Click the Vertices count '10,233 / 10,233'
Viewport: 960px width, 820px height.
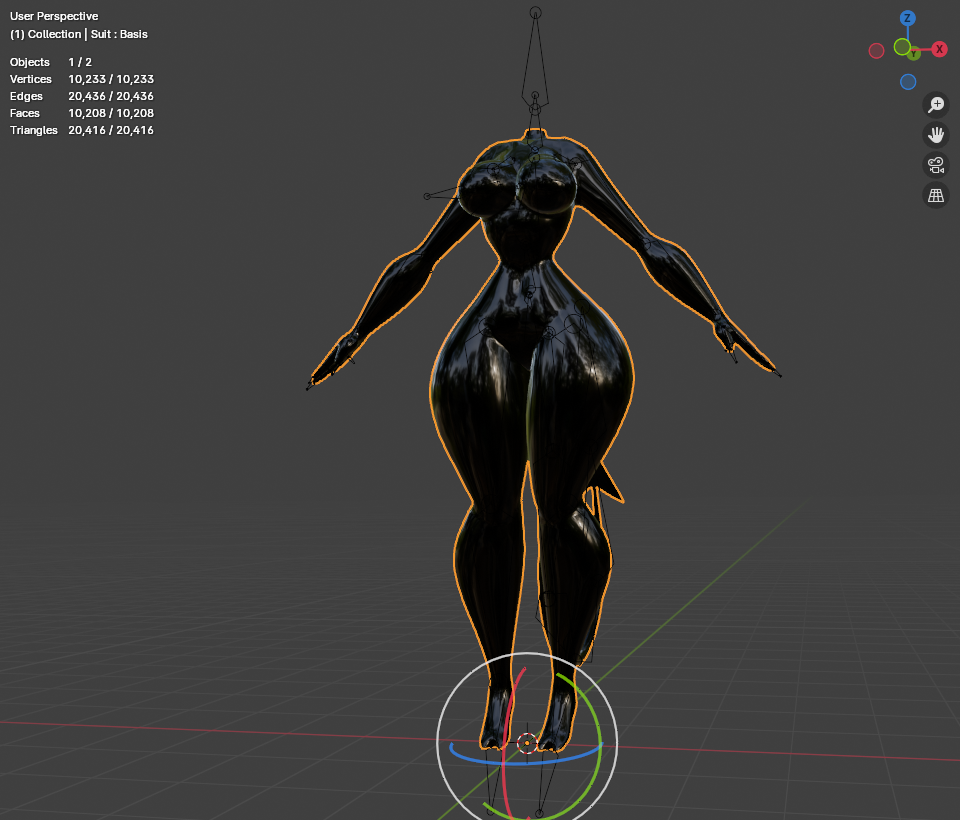click(x=111, y=79)
